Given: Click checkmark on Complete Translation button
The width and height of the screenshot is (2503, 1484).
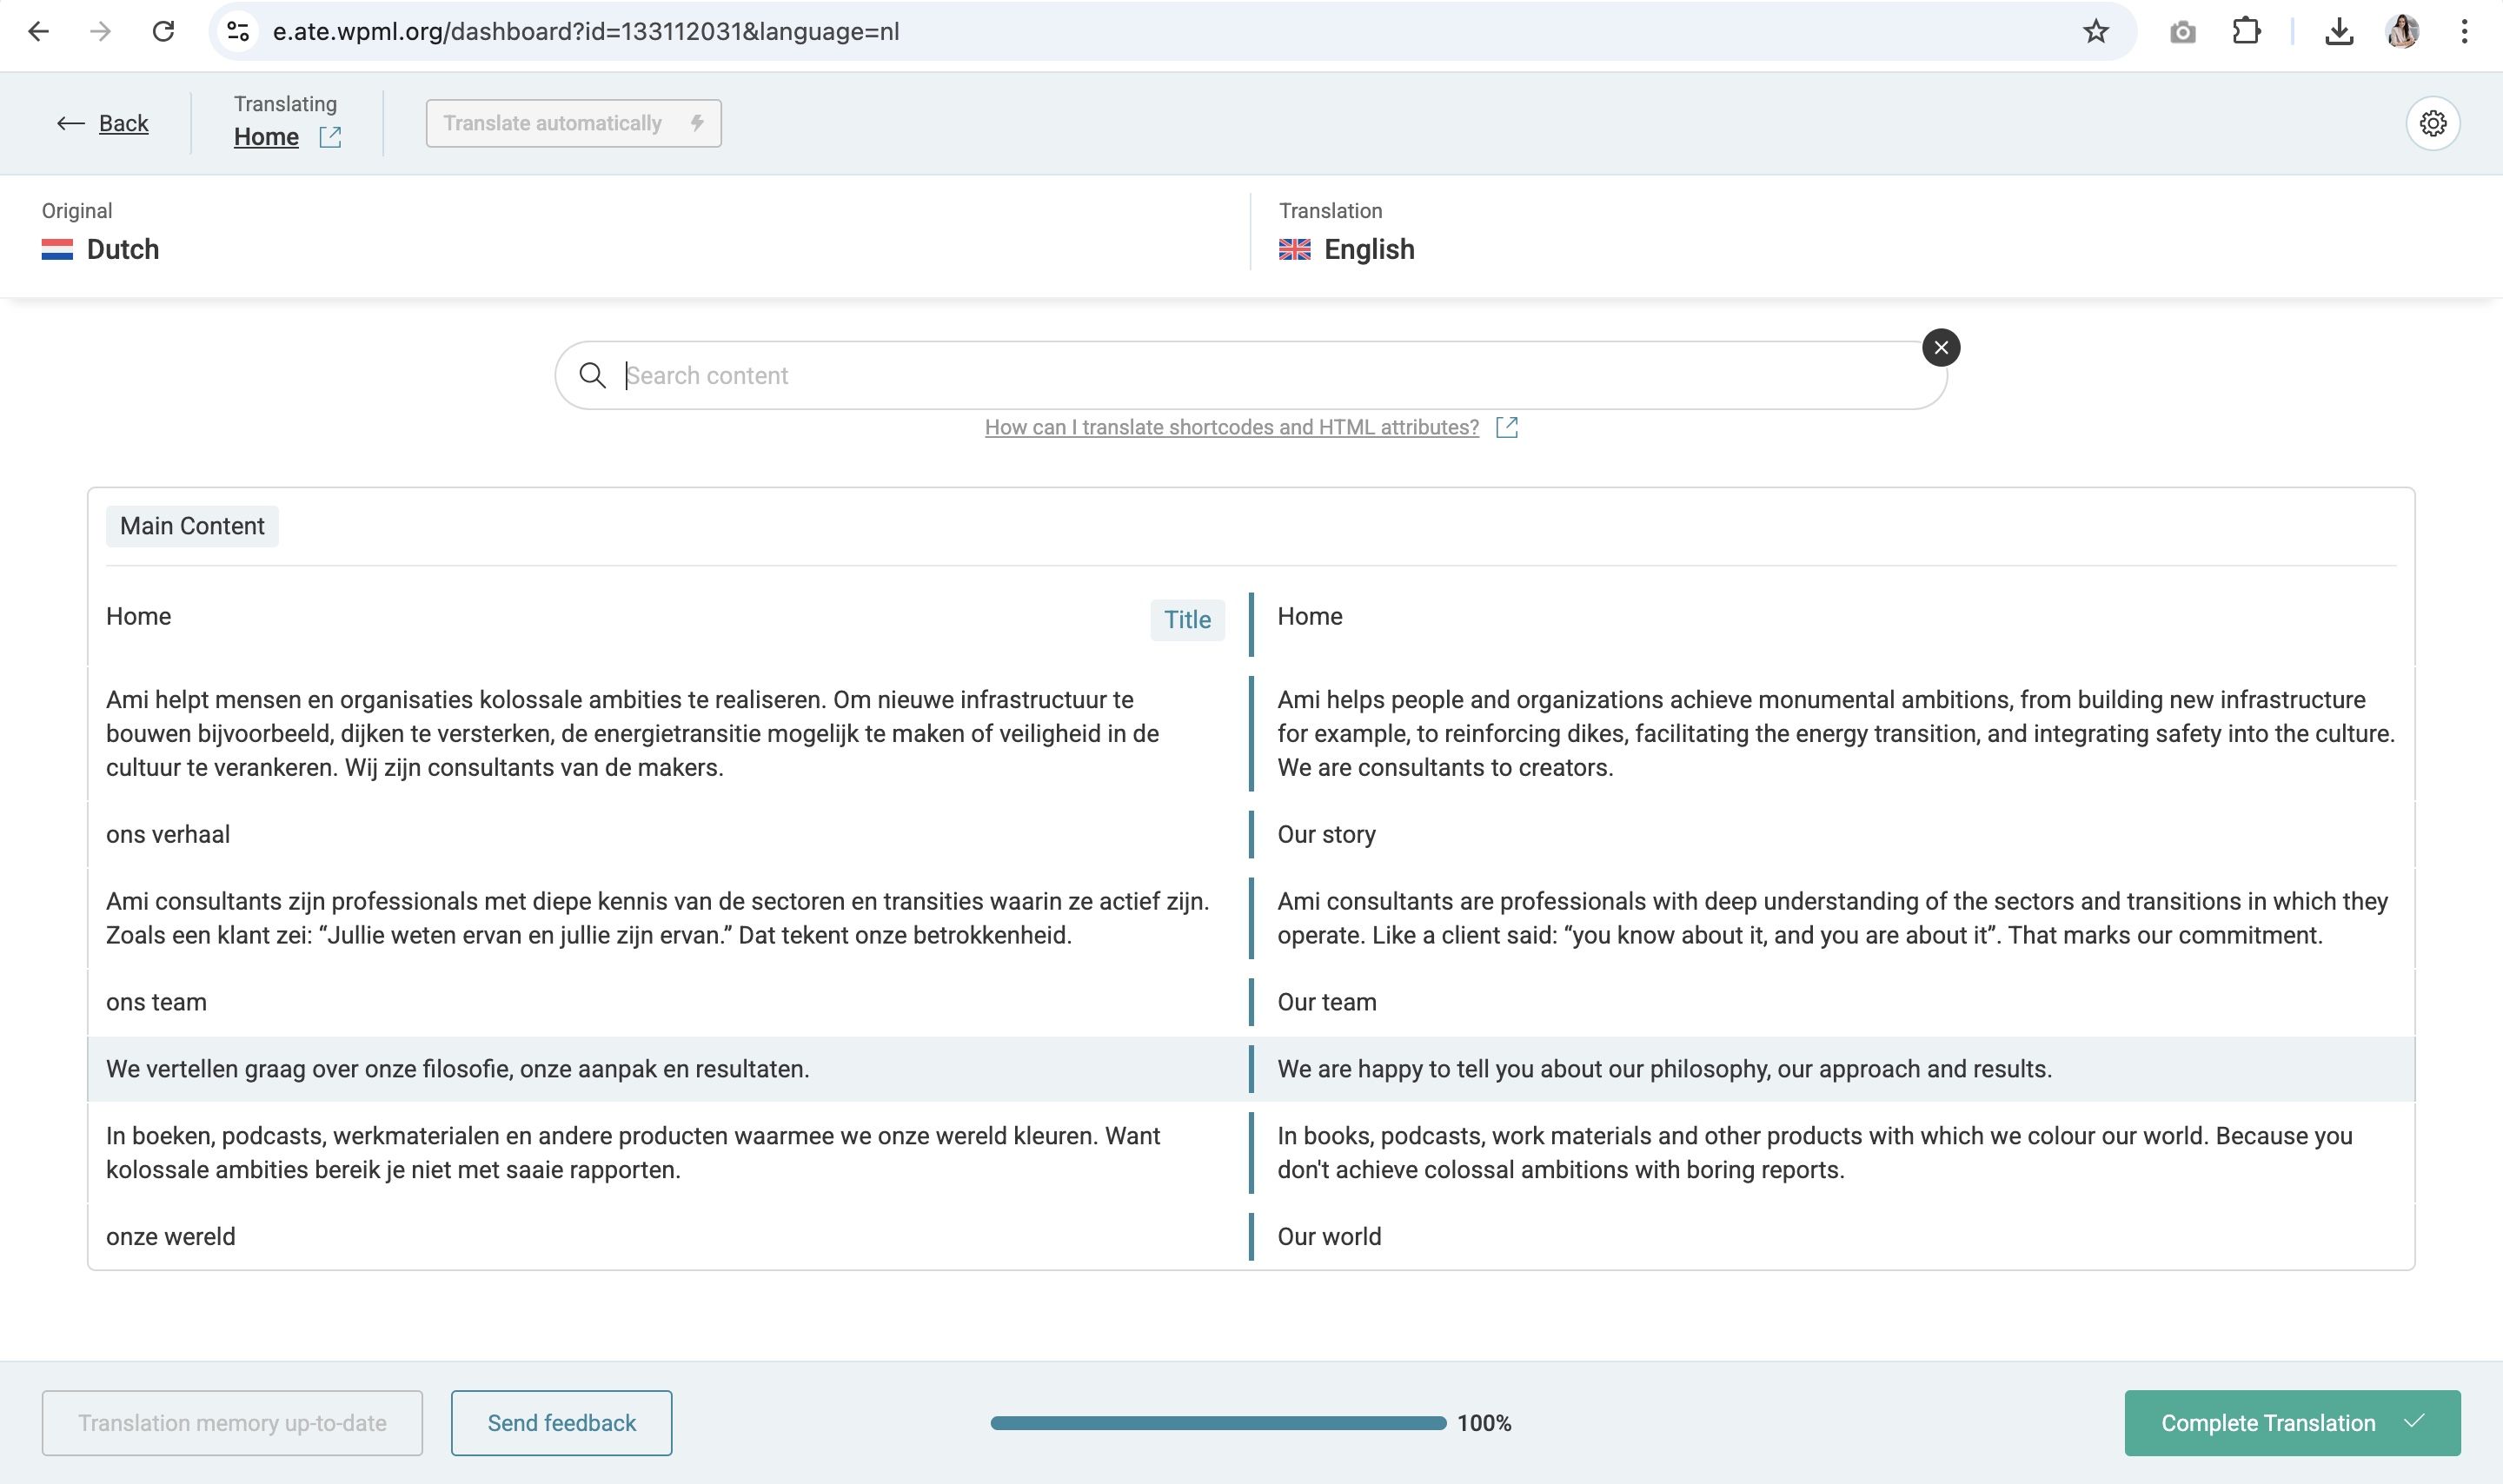Looking at the screenshot, I should click(x=2414, y=1421).
